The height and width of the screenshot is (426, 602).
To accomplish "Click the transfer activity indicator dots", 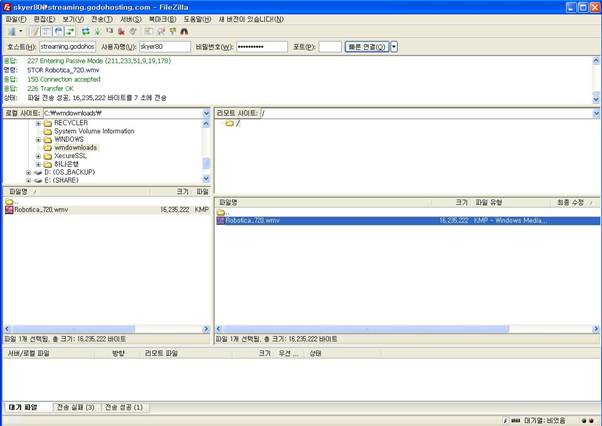I will click(x=587, y=421).
